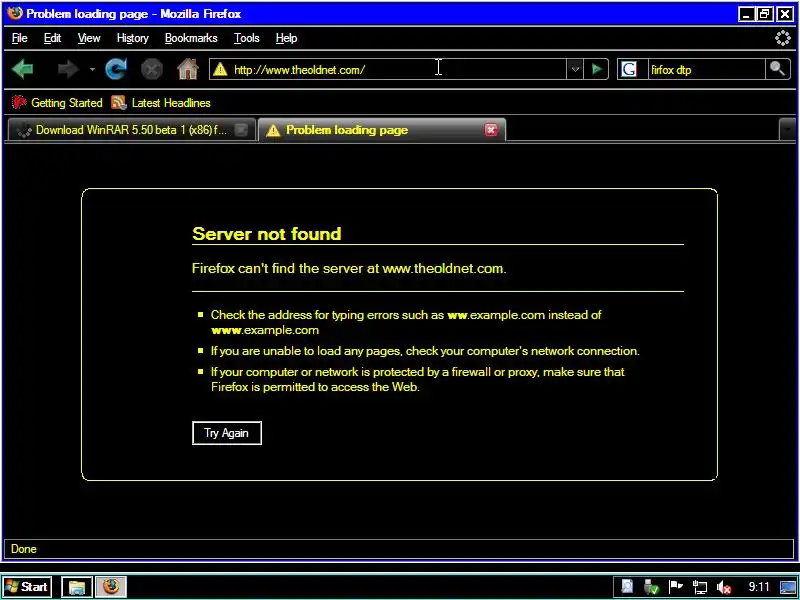
Task: Click the Show Desktop tray icon
Action: pos(788,587)
